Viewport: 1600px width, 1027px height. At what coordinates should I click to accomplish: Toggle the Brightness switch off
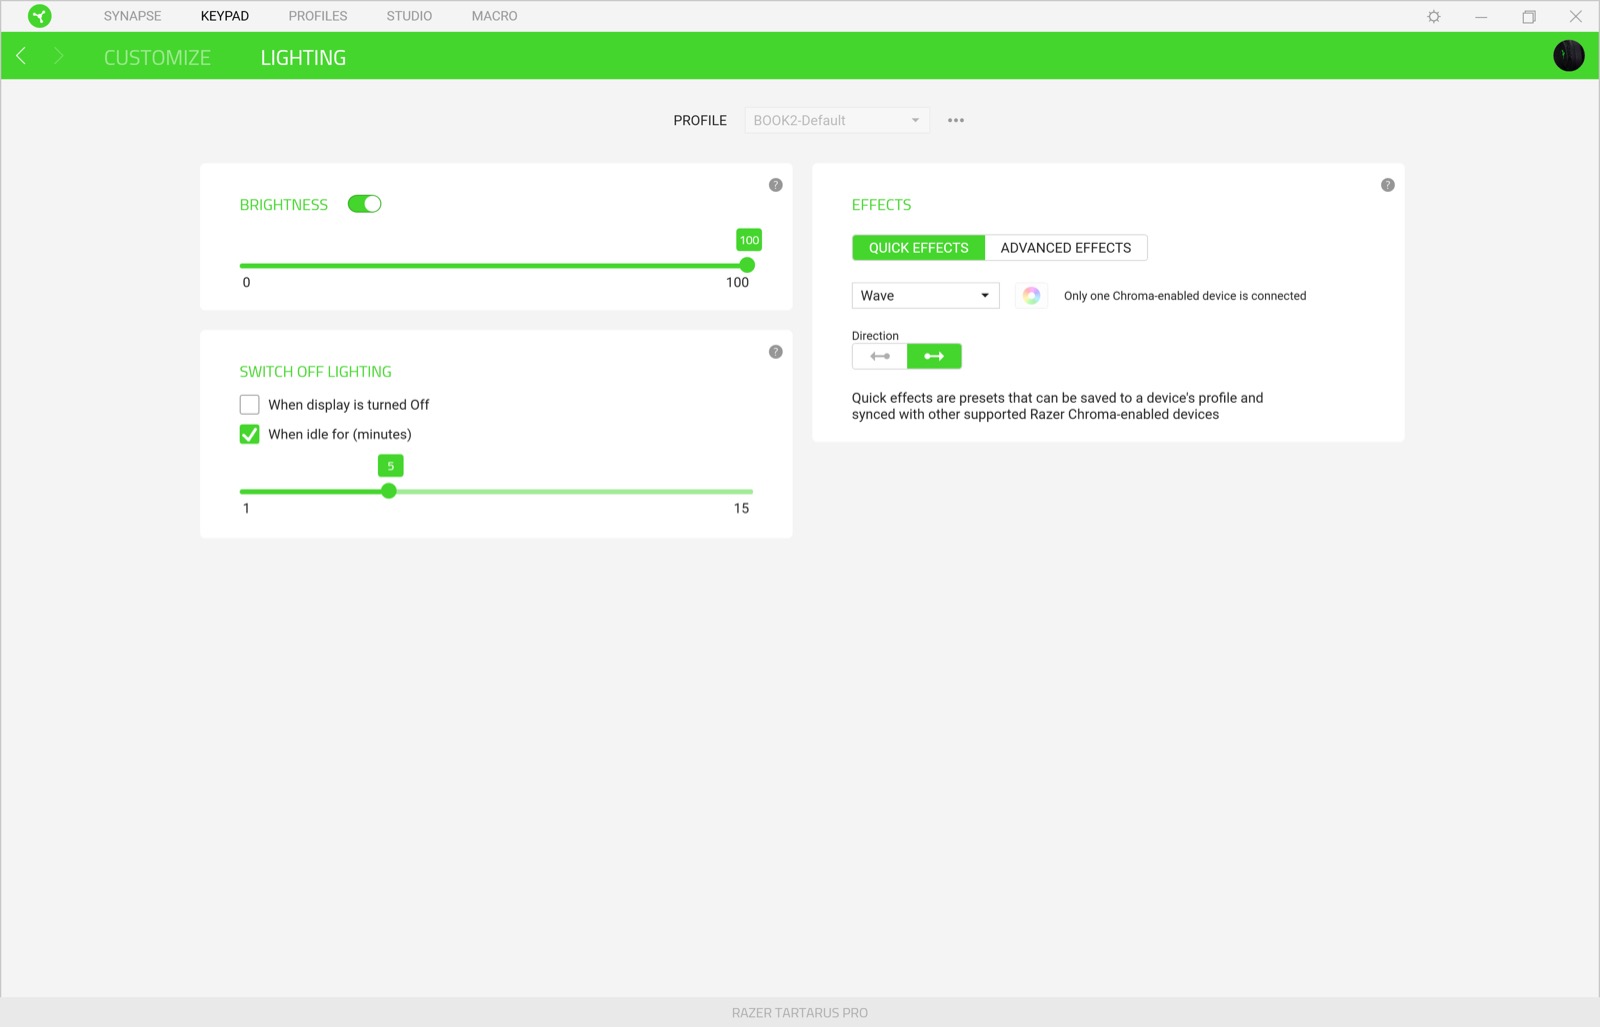pyautogui.click(x=364, y=204)
